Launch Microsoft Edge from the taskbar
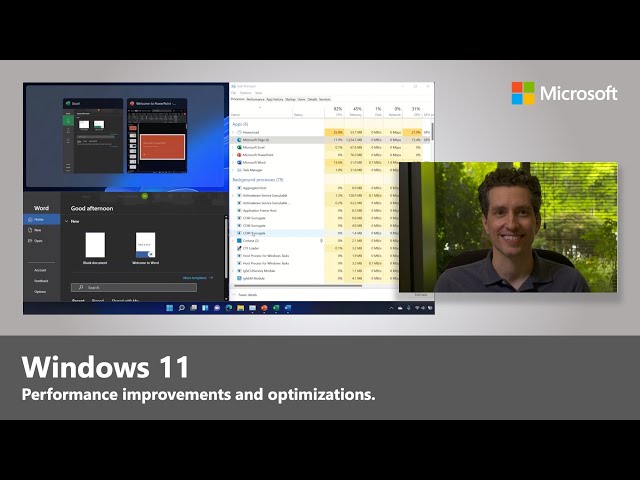 (x=229, y=308)
